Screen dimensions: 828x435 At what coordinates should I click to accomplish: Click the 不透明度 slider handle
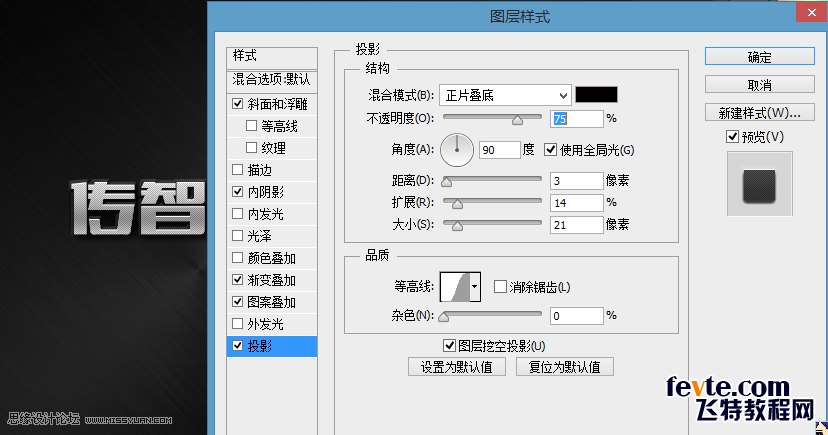coord(517,120)
